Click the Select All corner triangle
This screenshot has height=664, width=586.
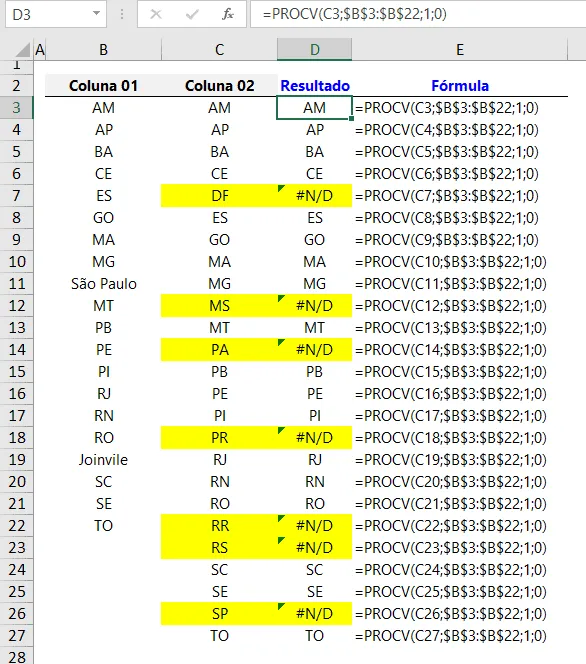click(x=22, y=50)
